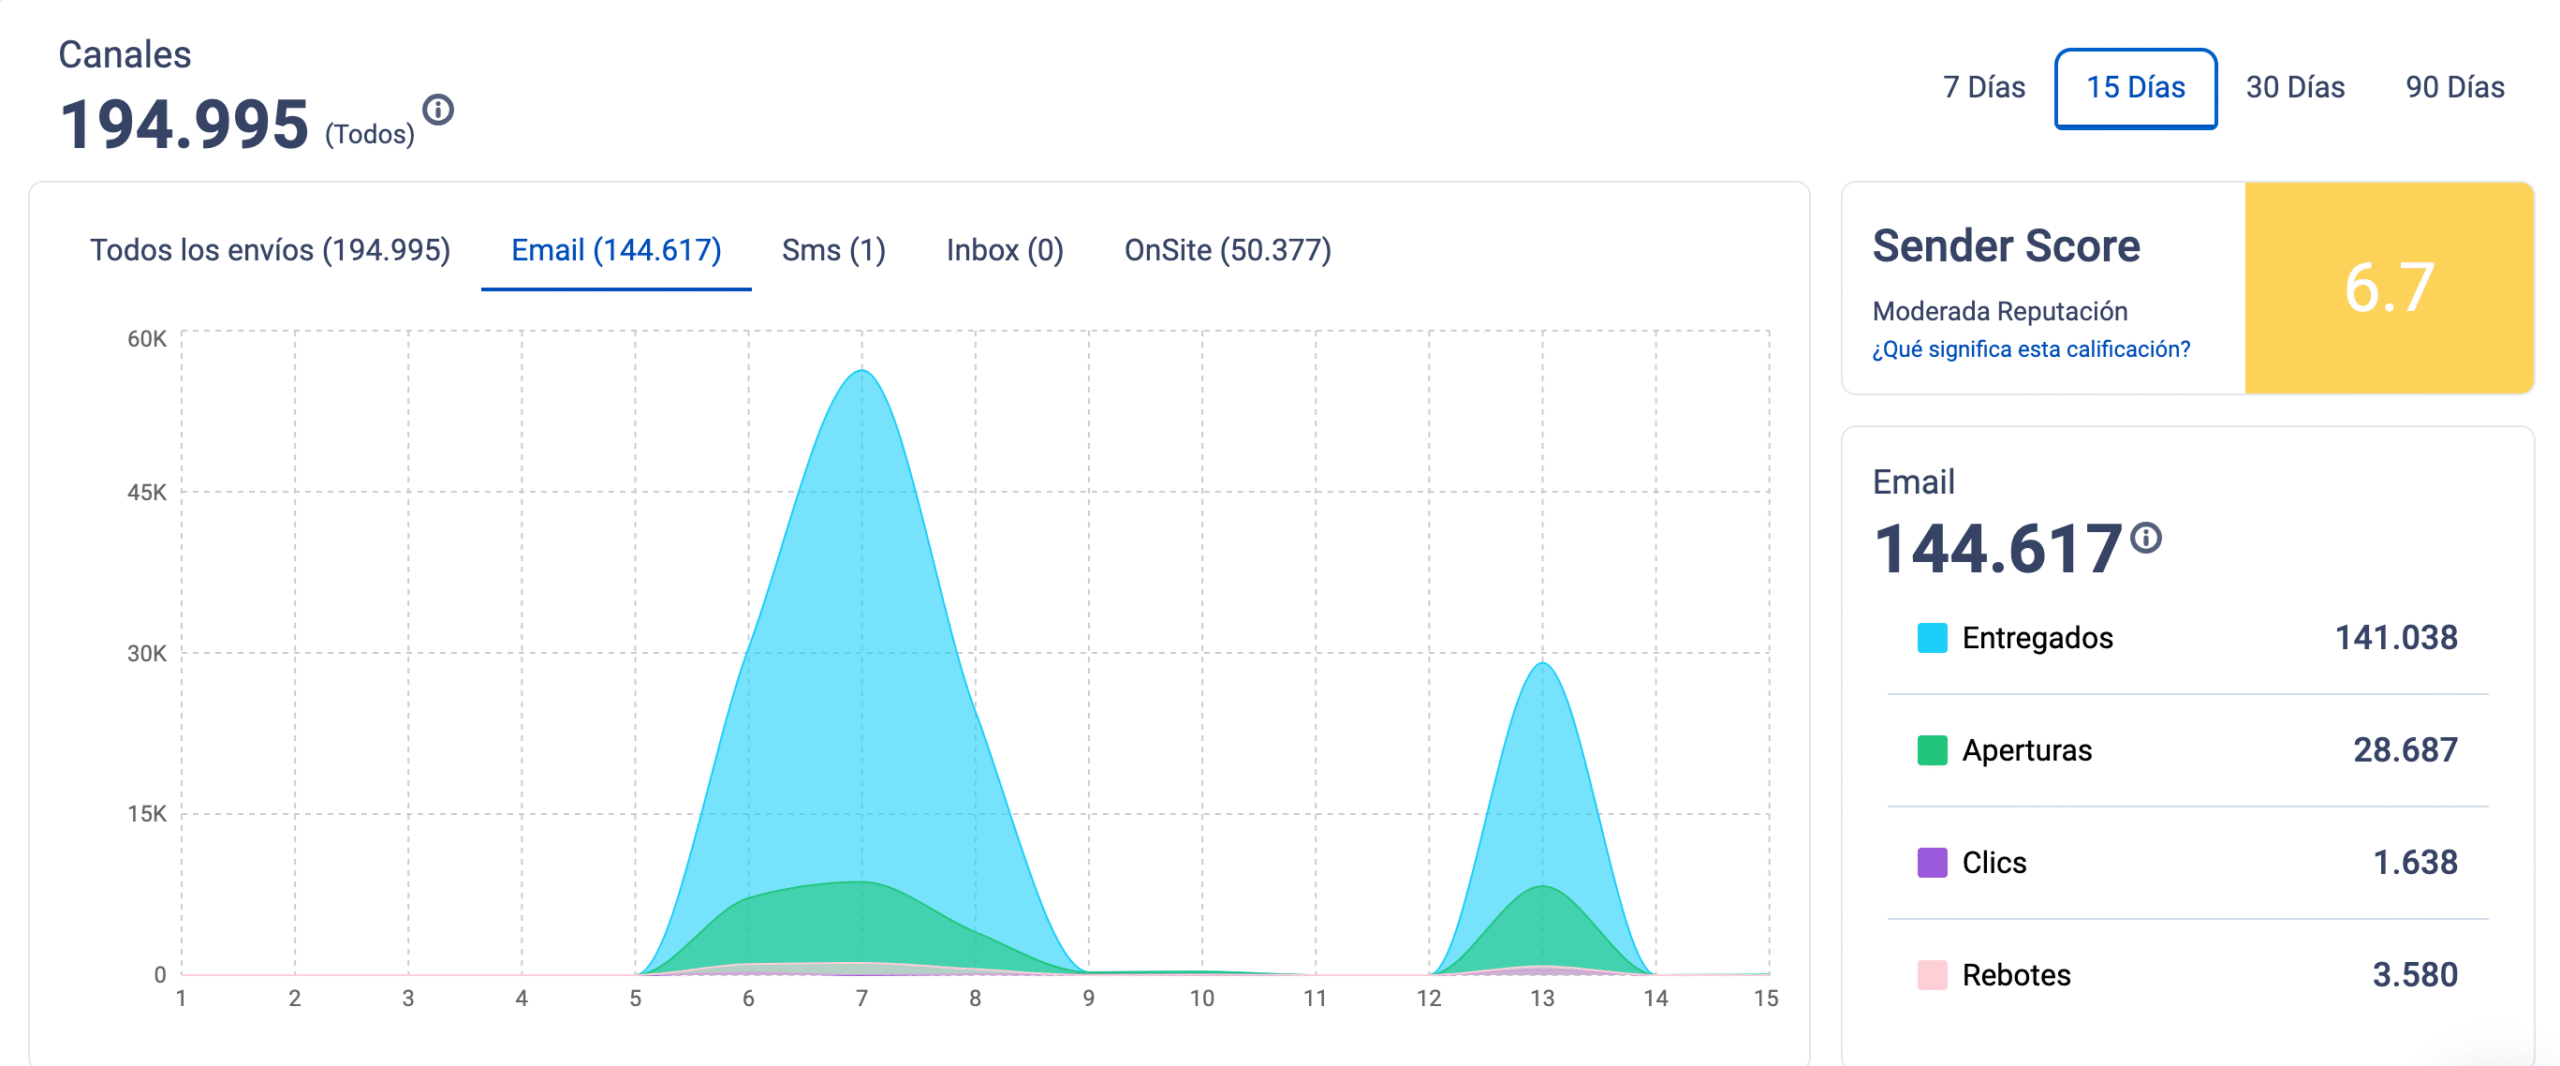
Task: Click the Aperturas green legend swatch
Action: pos(1930,750)
